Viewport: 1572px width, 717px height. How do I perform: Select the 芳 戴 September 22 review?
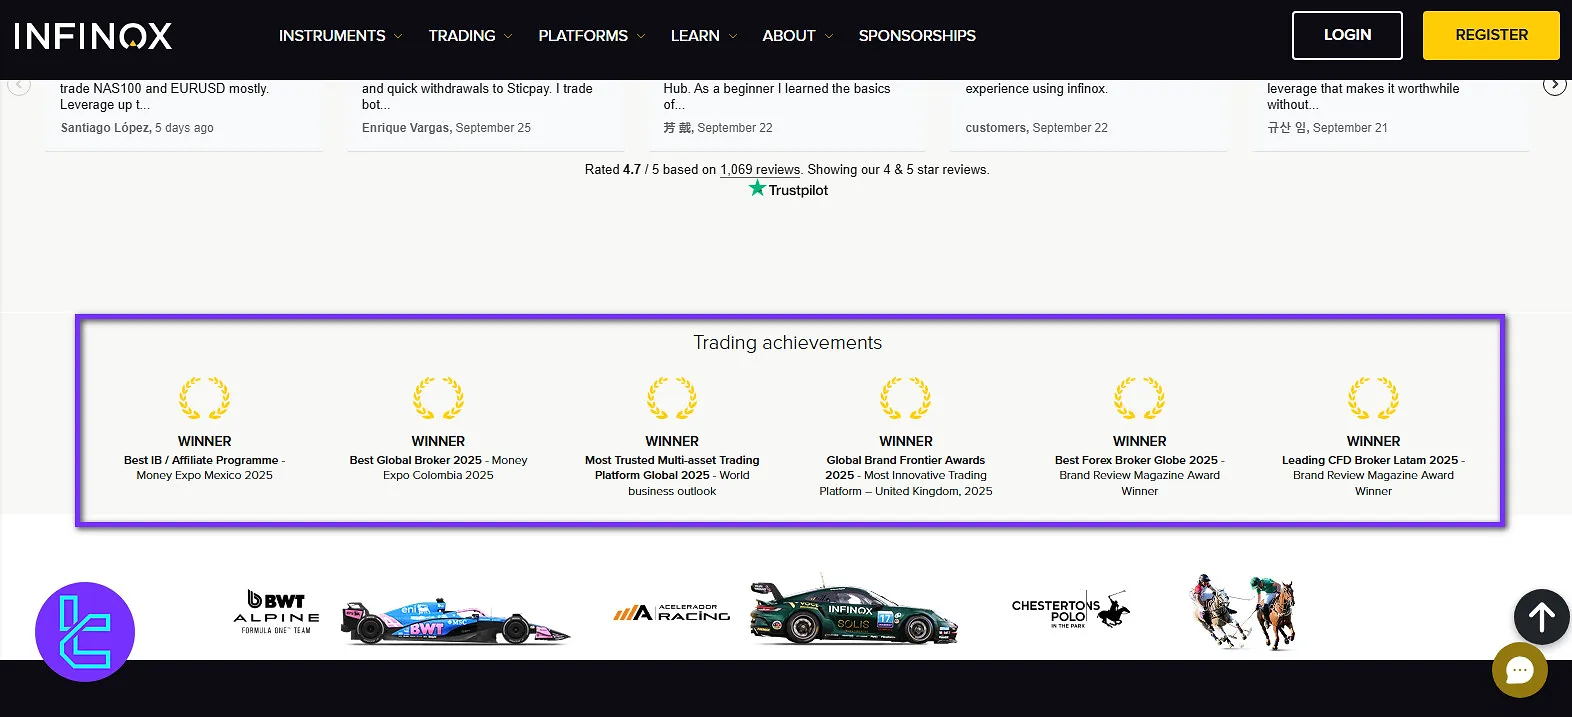click(x=787, y=114)
